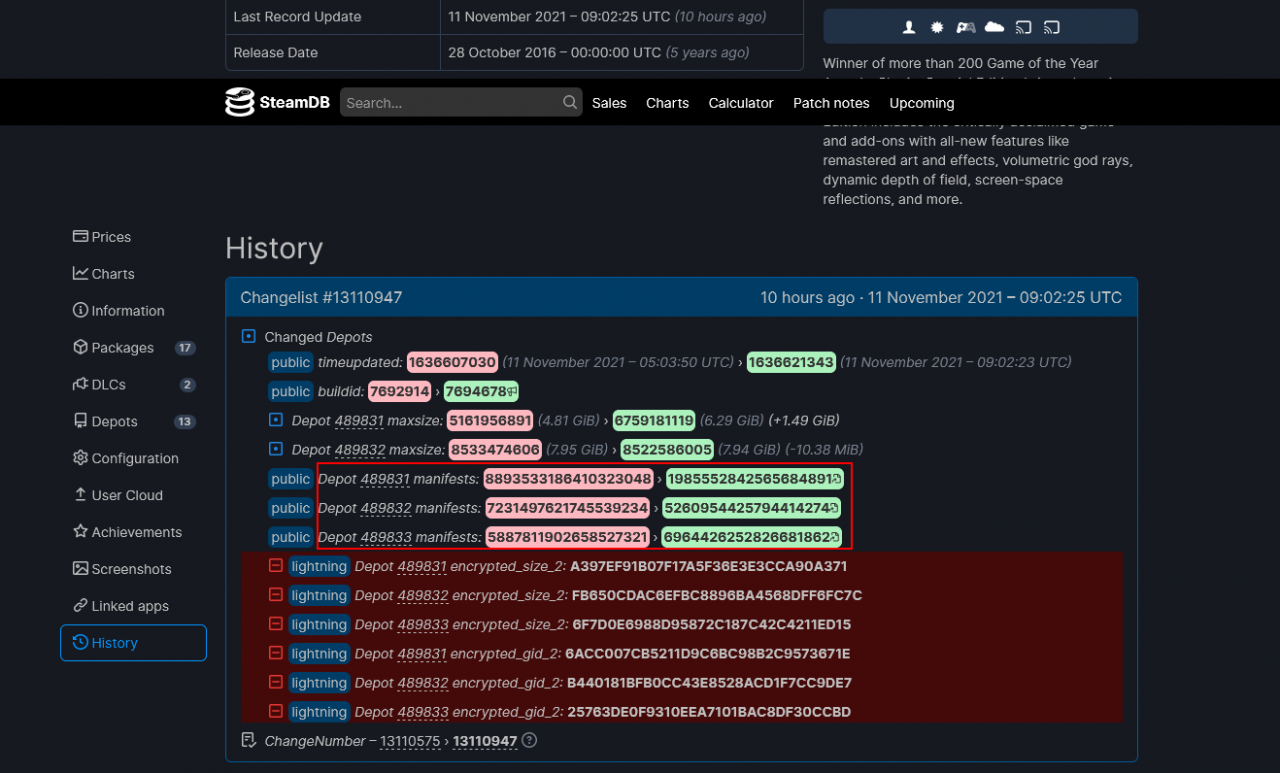The height and width of the screenshot is (773, 1280).
Task: Collapse the Changed Depots section
Action: 249,337
